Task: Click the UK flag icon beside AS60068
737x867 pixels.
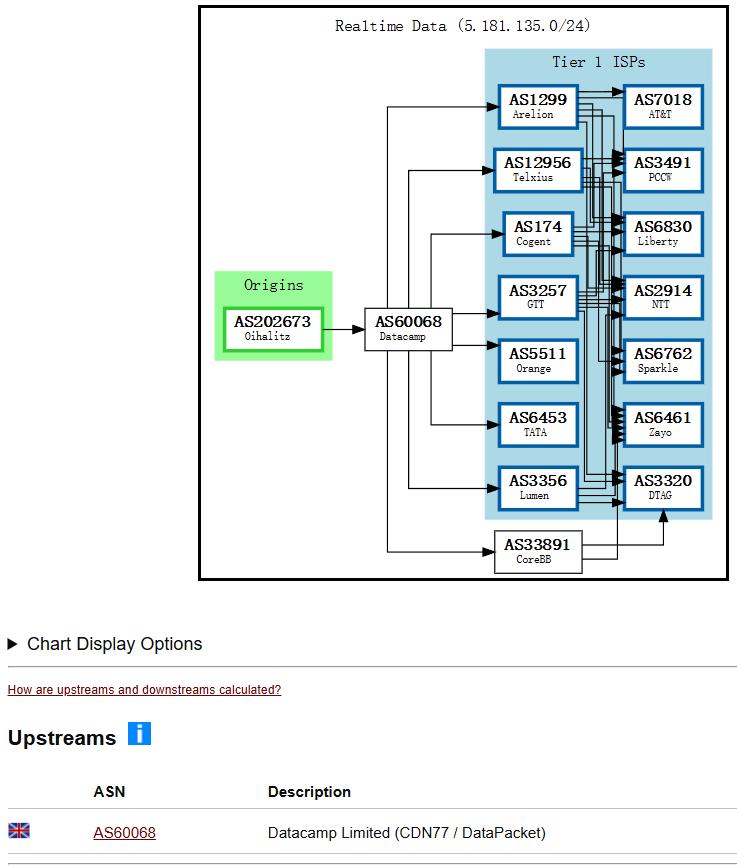Action: point(19,831)
